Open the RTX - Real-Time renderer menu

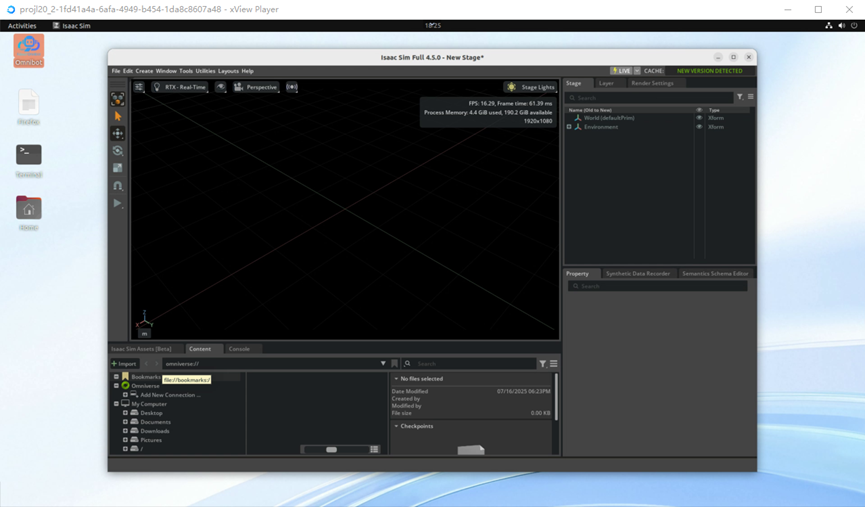[x=179, y=87]
